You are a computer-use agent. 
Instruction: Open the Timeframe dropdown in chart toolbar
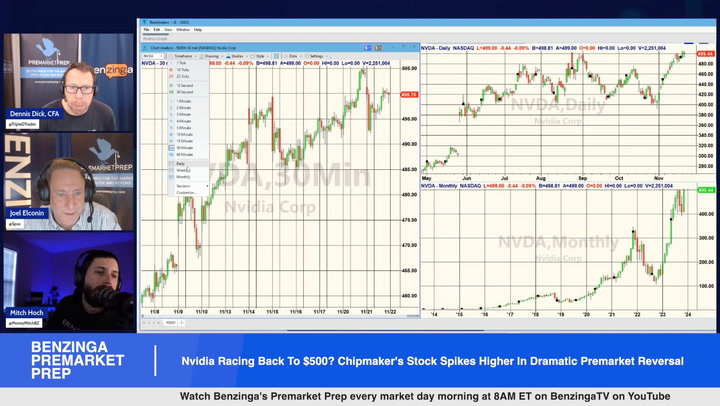click(182, 56)
